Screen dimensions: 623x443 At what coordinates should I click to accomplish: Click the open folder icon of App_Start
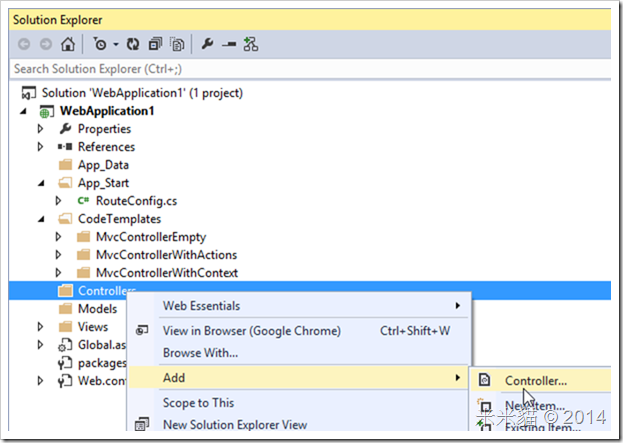coord(65,183)
